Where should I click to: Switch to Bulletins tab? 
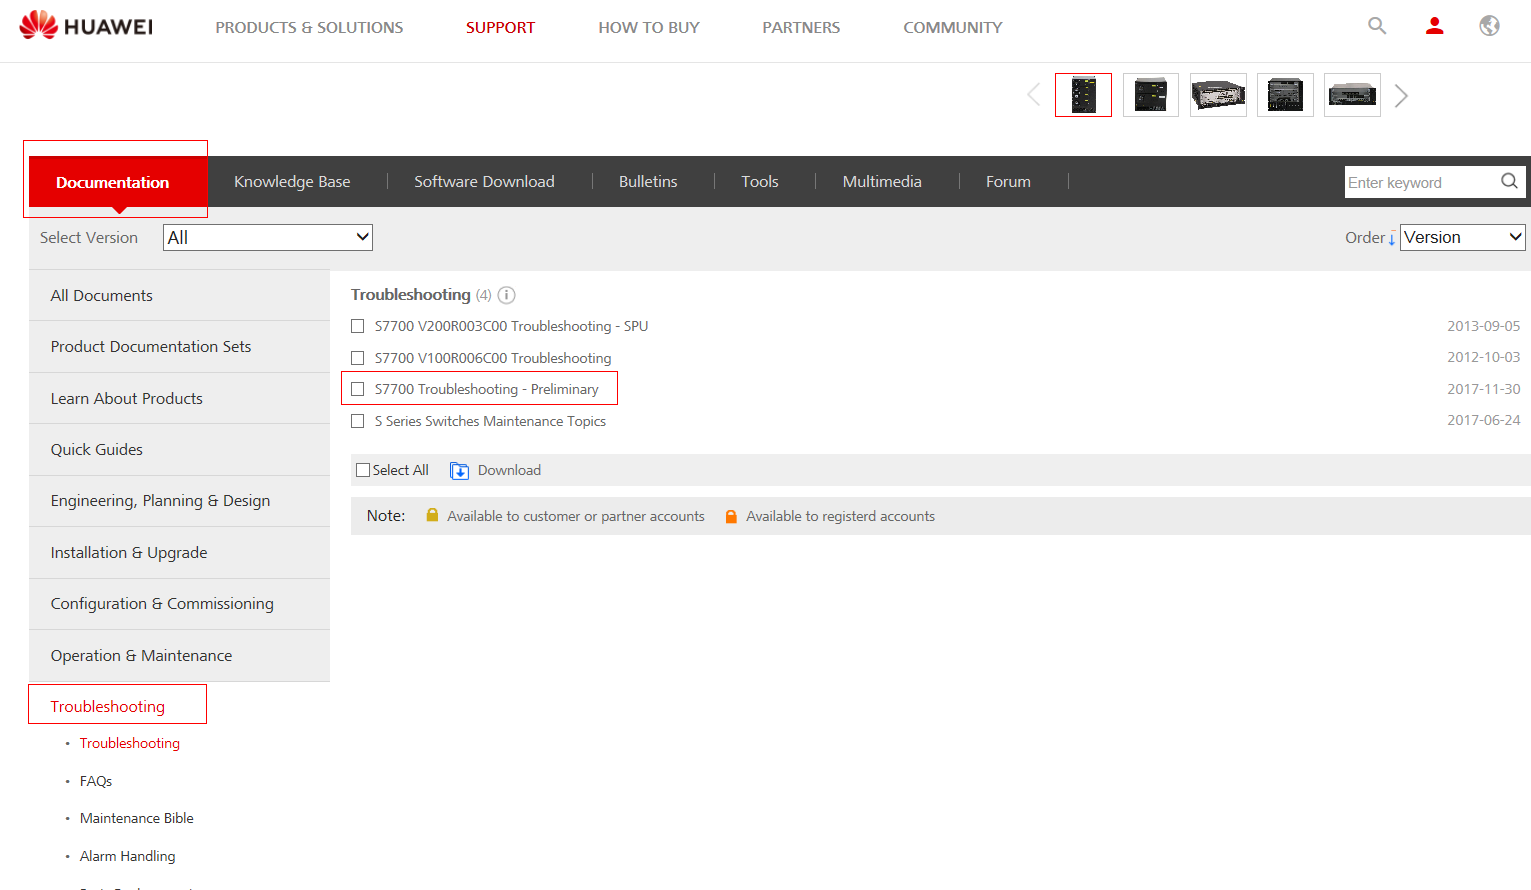point(648,181)
